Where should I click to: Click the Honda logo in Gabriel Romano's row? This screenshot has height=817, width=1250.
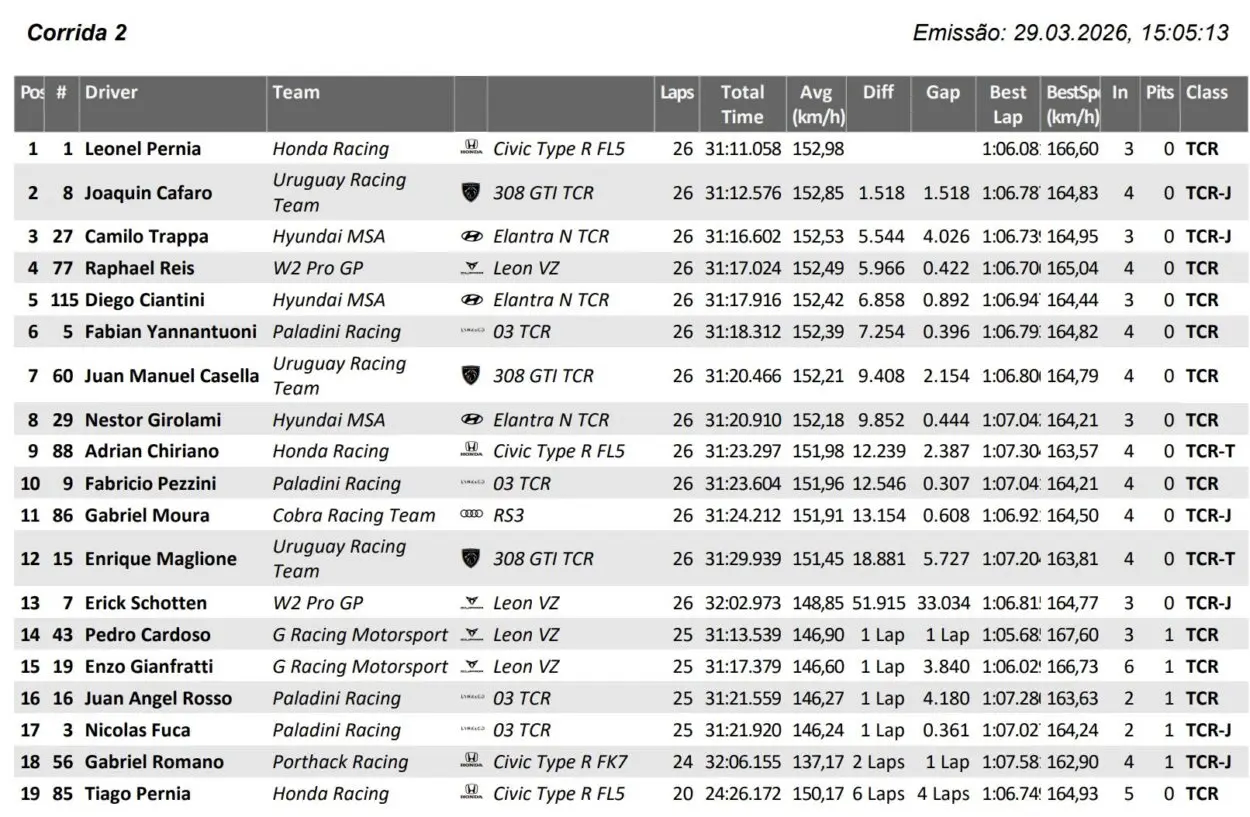470,762
